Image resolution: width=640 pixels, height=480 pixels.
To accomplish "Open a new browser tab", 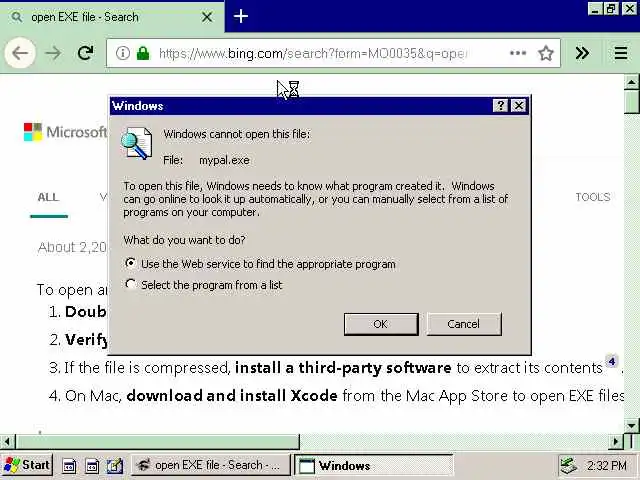I will (x=241, y=16).
